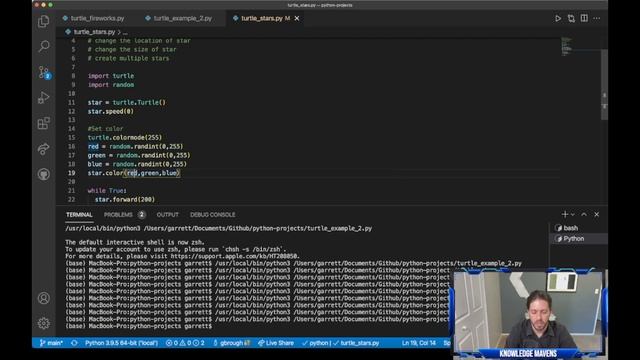The height and width of the screenshot is (360, 640).
Task: Click the PROBLEMS count badge 2
Action: click(141, 215)
